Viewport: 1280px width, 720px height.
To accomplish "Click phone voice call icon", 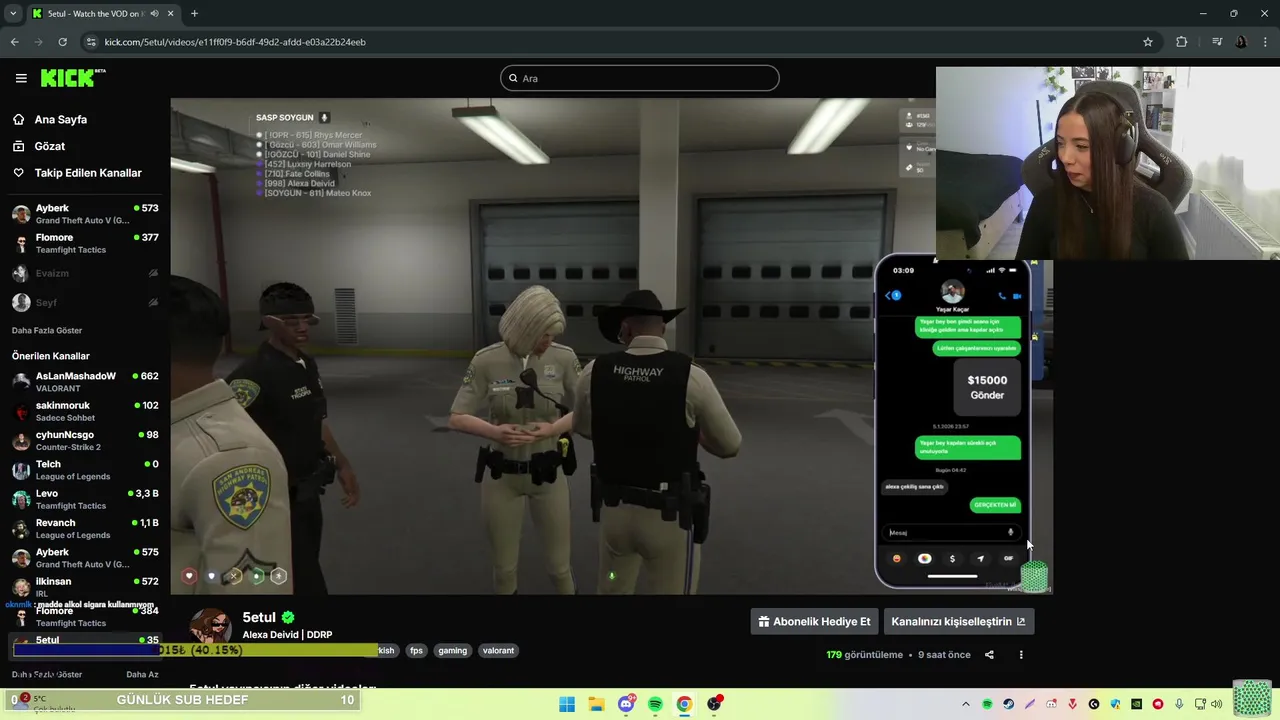I will tap(1002, 296).
